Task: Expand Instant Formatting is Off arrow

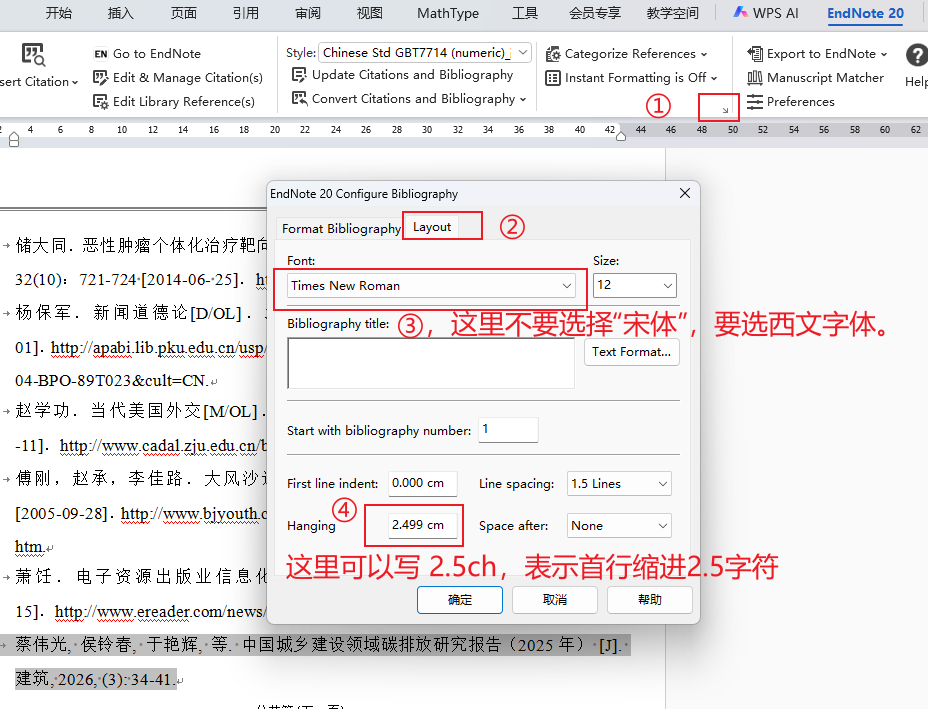Action: click(x=714, y=78)
